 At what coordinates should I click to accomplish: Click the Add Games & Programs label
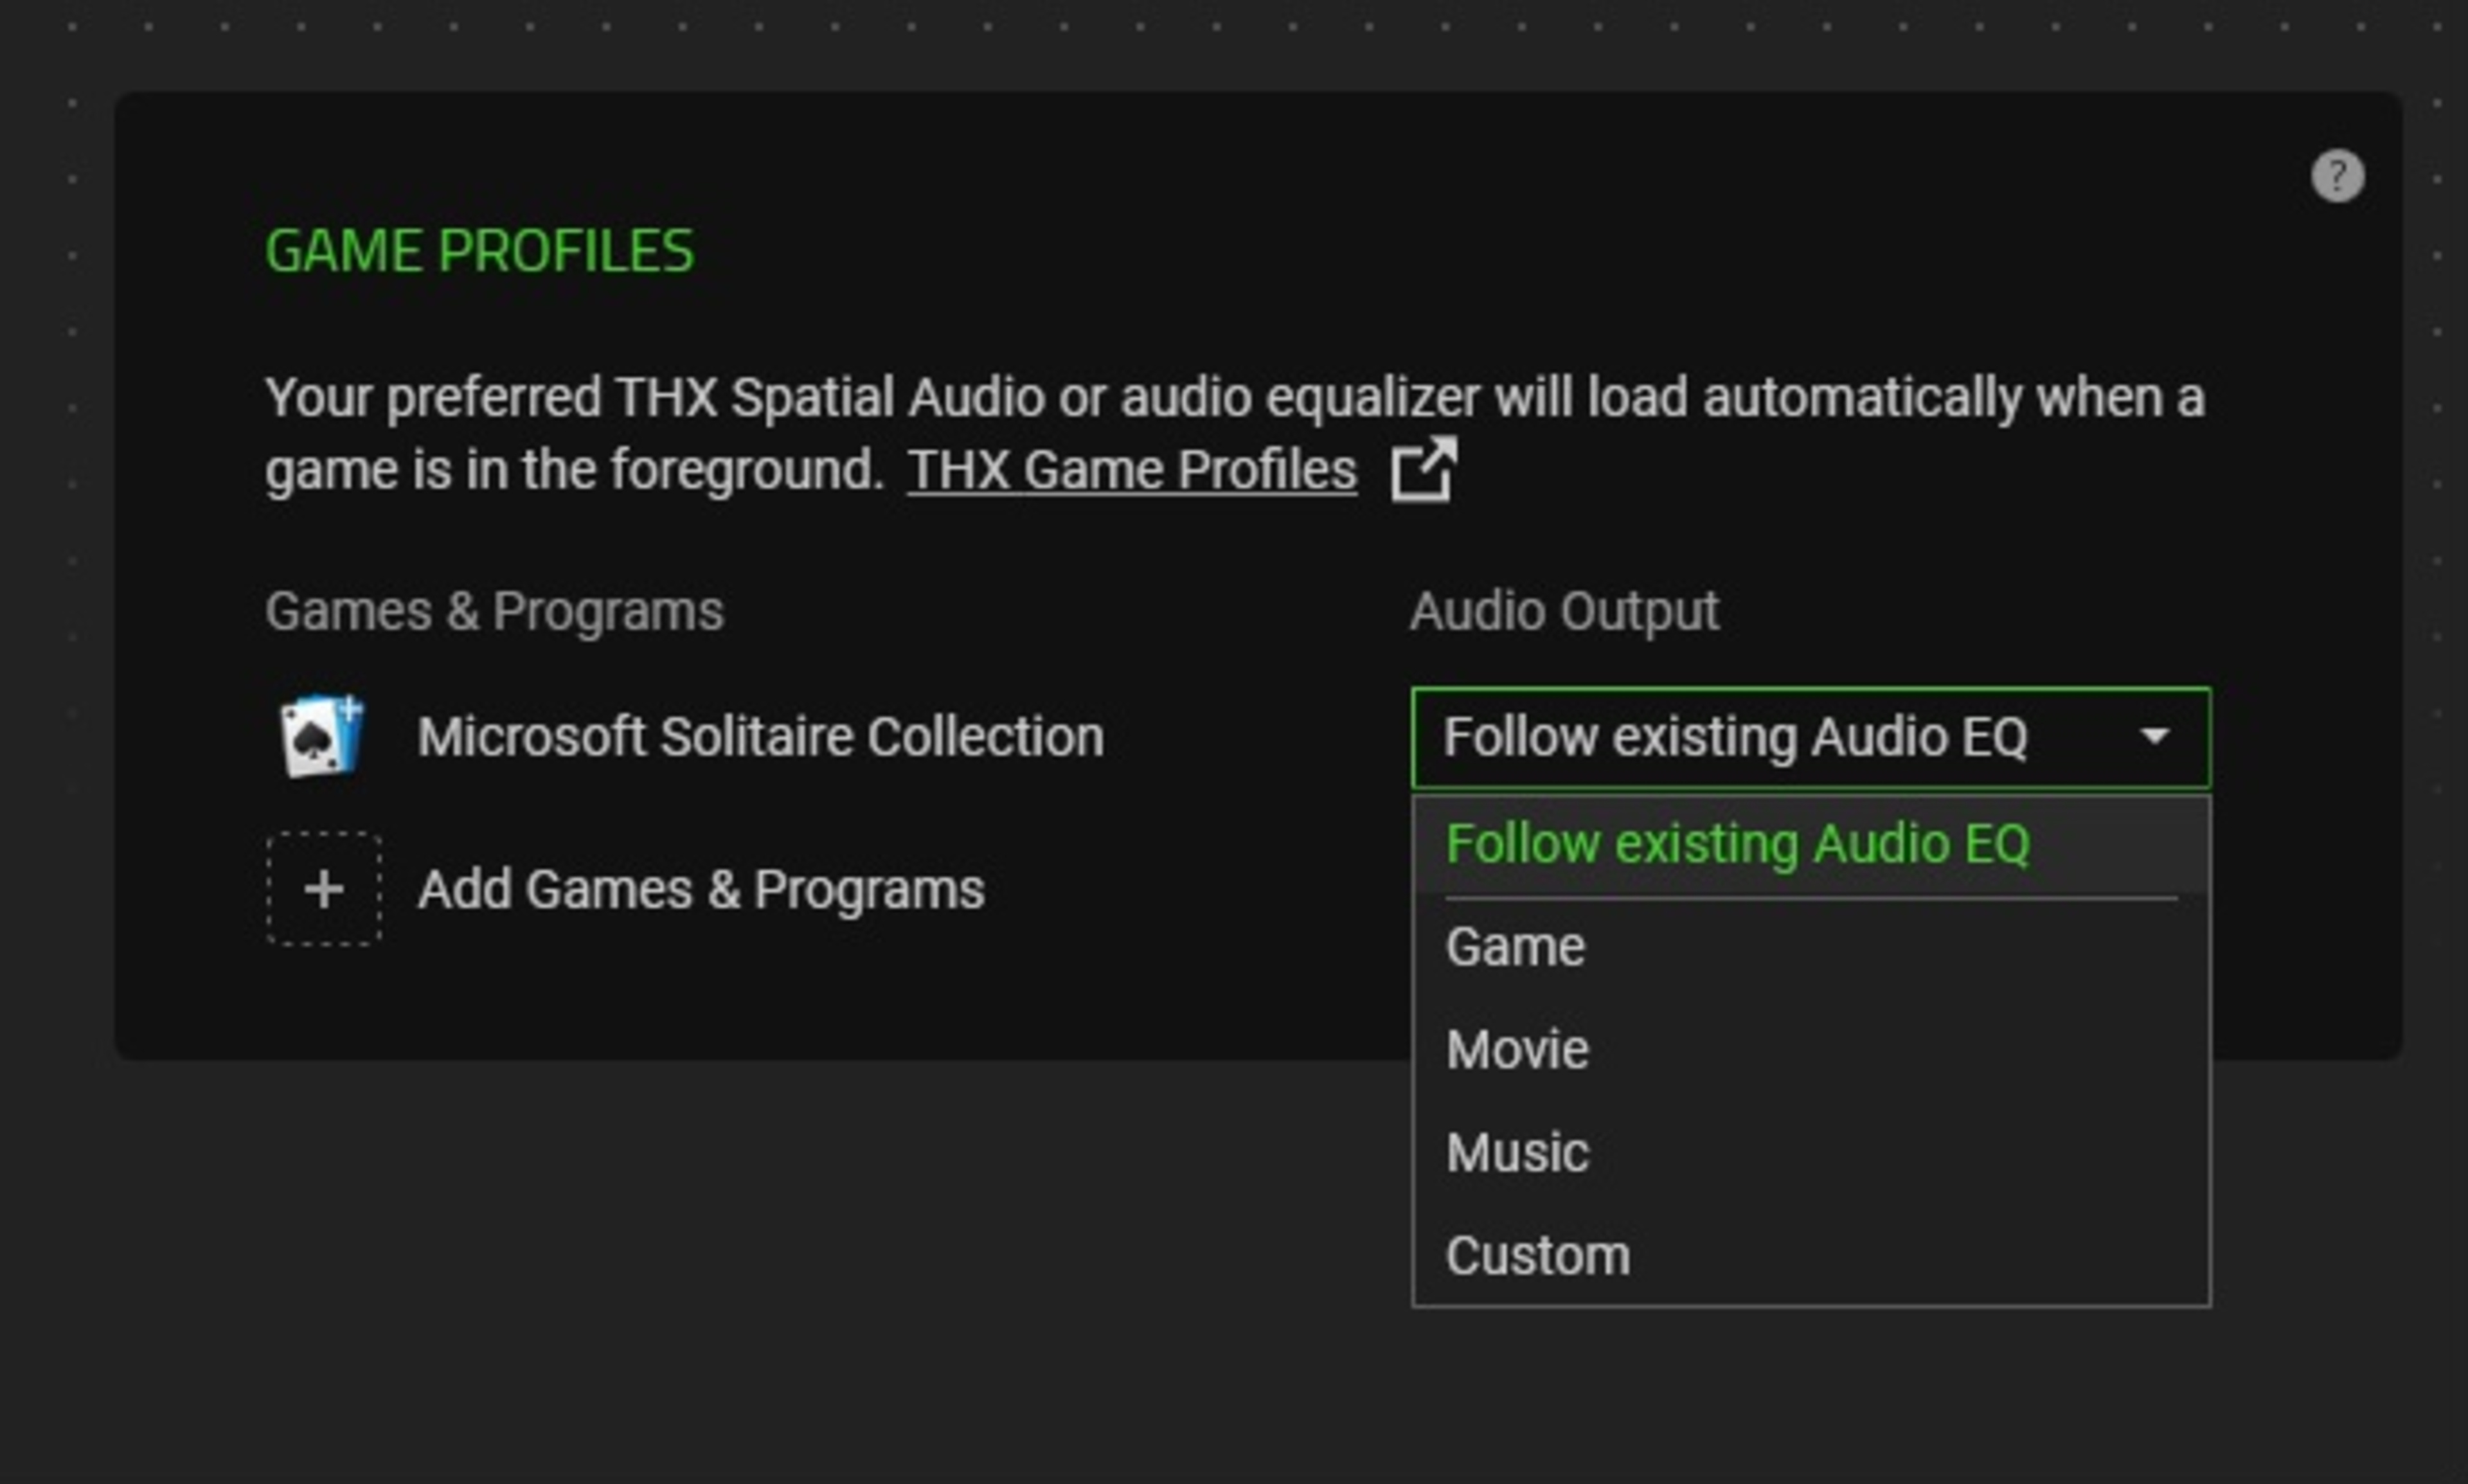click(700, 889)
